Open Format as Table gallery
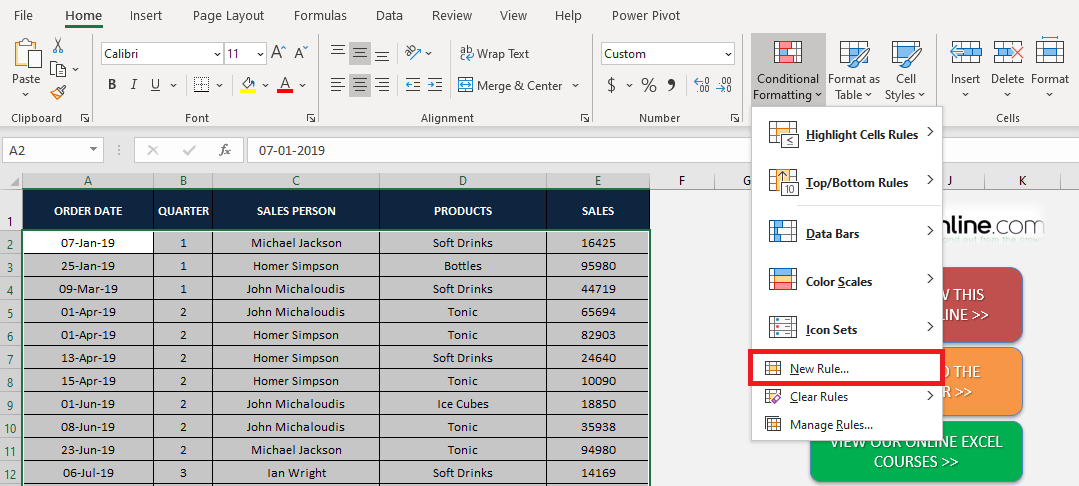This screenshot has height=486, width=1079. (x=854, y=69)
